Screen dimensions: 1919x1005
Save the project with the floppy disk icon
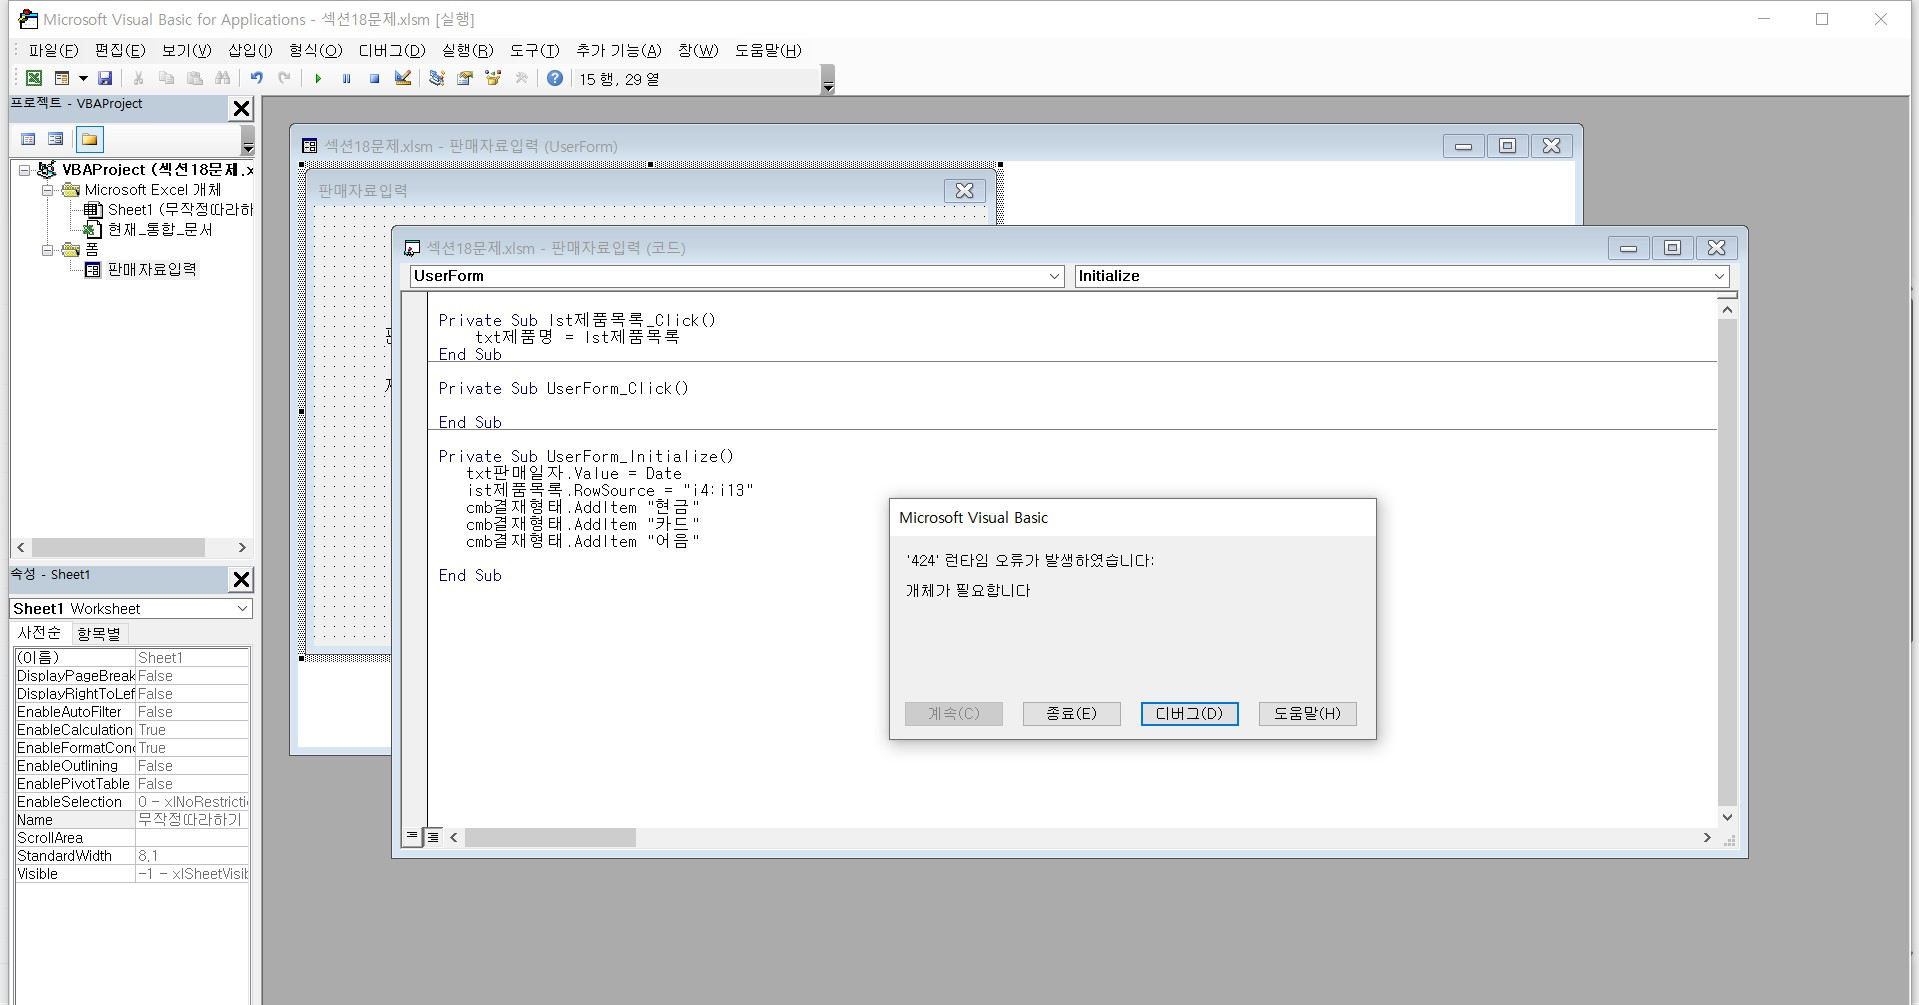(x=105, y=78)
